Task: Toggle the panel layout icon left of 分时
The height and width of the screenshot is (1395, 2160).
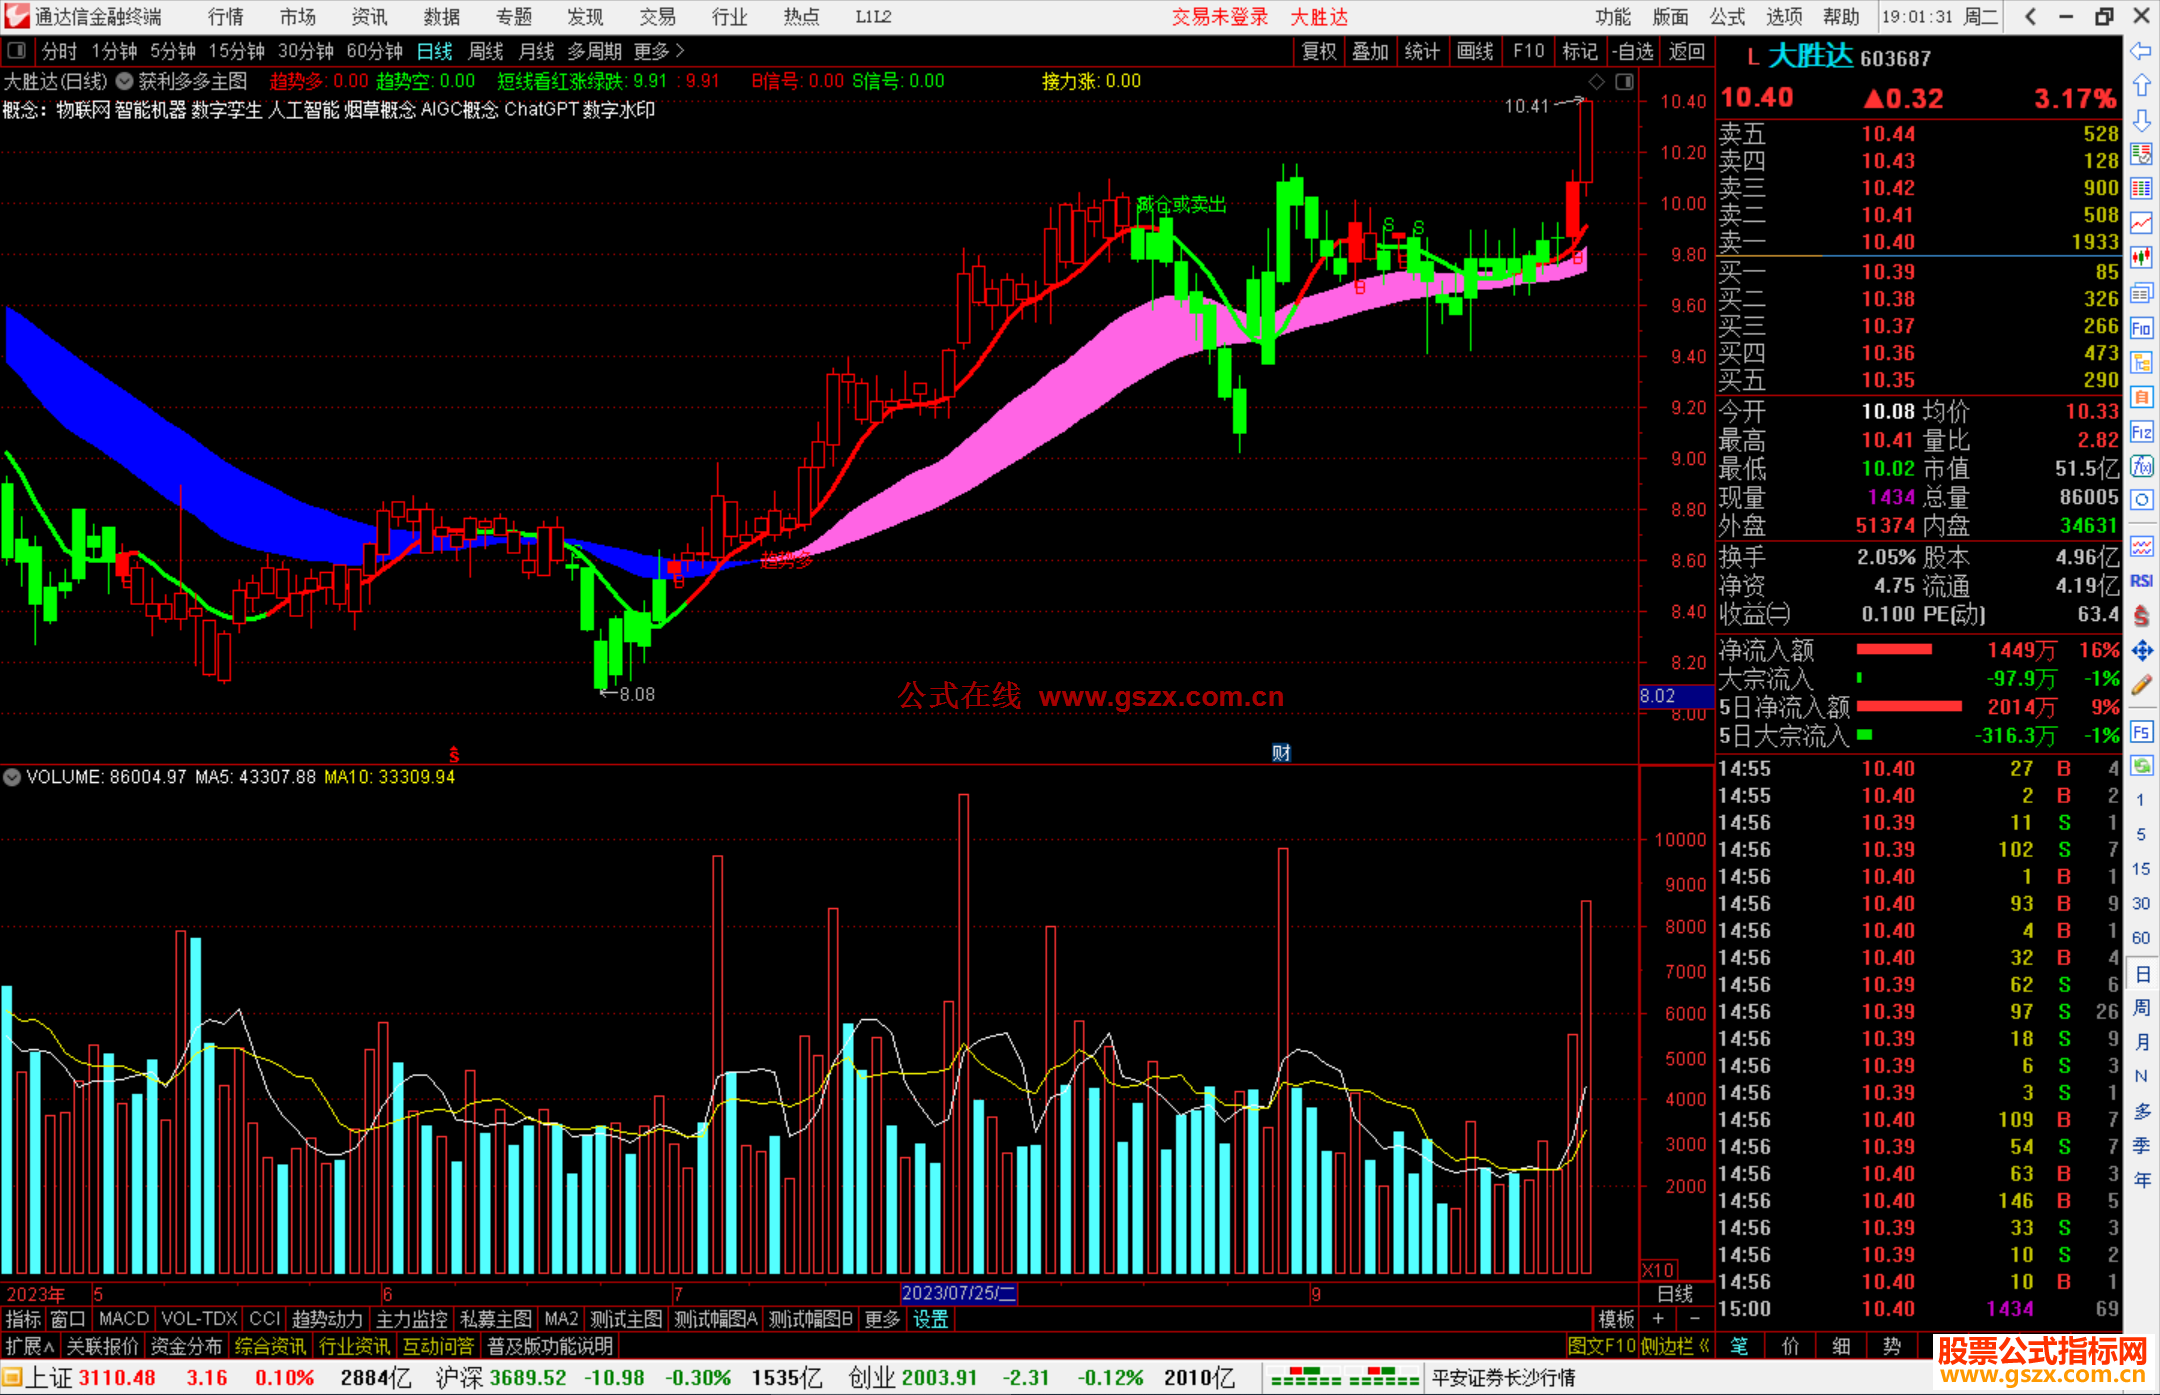Action: (17, 51)
